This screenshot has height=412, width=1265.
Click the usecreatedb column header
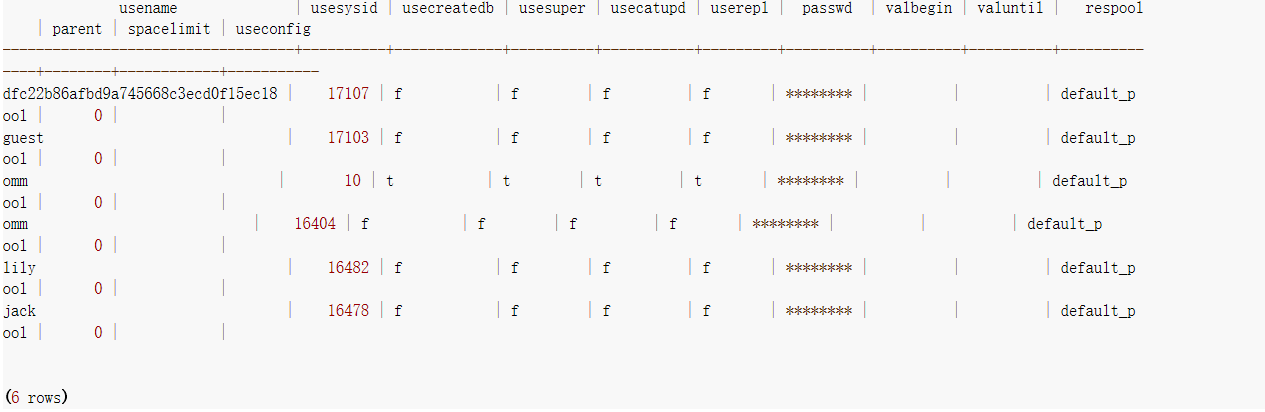(448, 8)
